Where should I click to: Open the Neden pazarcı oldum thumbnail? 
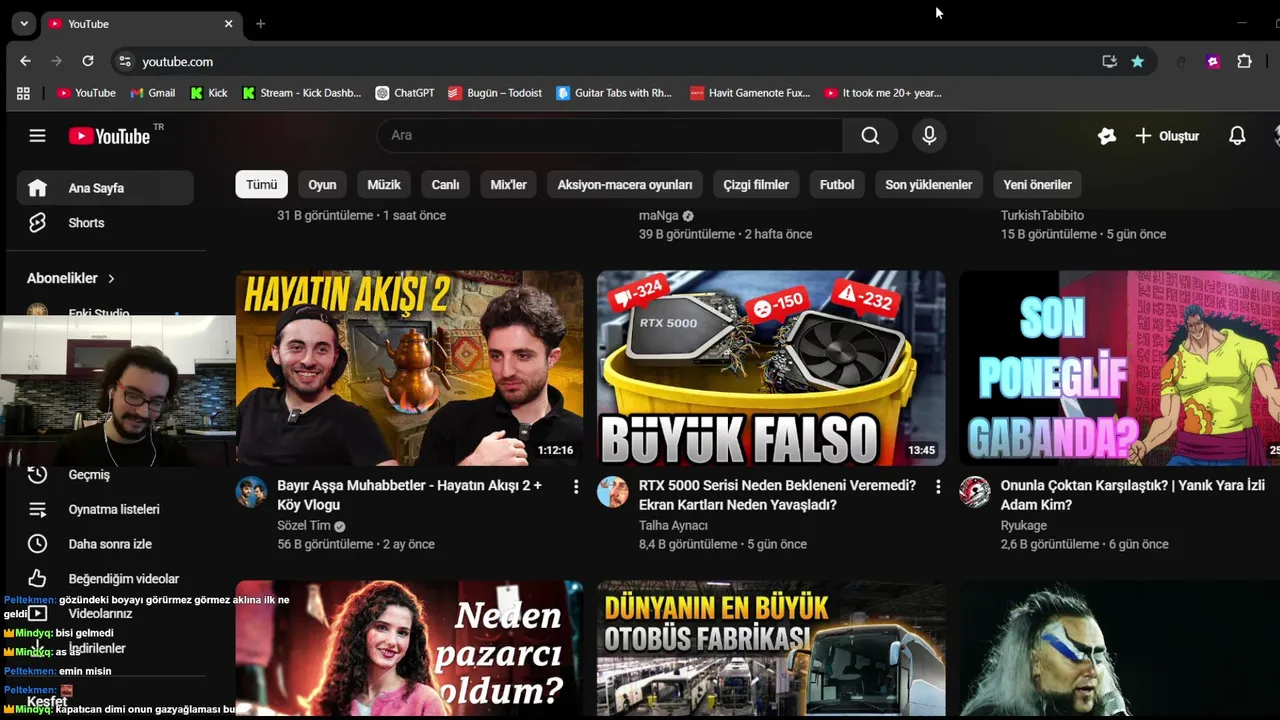coord(409,648)
